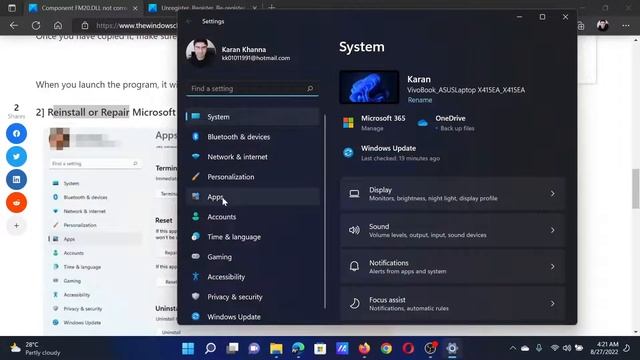This screenshot has width=640, height=360.
Task: Open Time & language settings
Action: [x=252, y=237]
